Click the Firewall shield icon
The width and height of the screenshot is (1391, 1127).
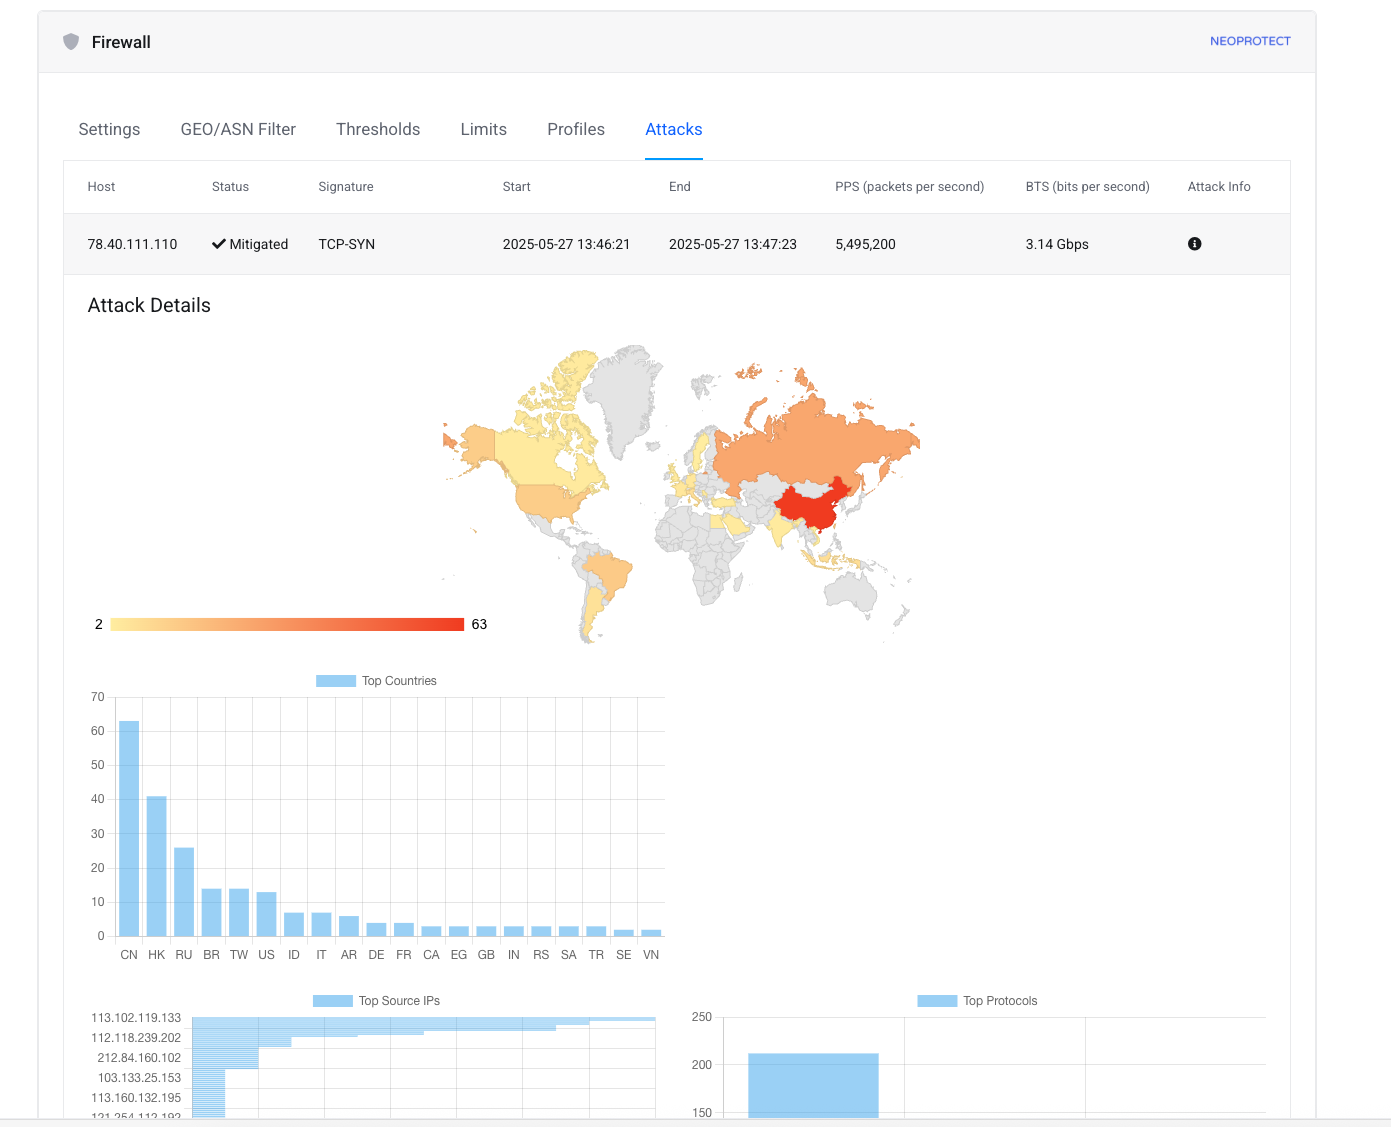coord(71,41)
